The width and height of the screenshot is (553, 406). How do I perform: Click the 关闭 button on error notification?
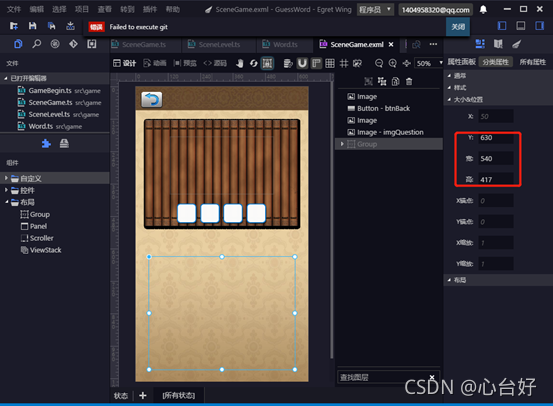pos(458,27)
